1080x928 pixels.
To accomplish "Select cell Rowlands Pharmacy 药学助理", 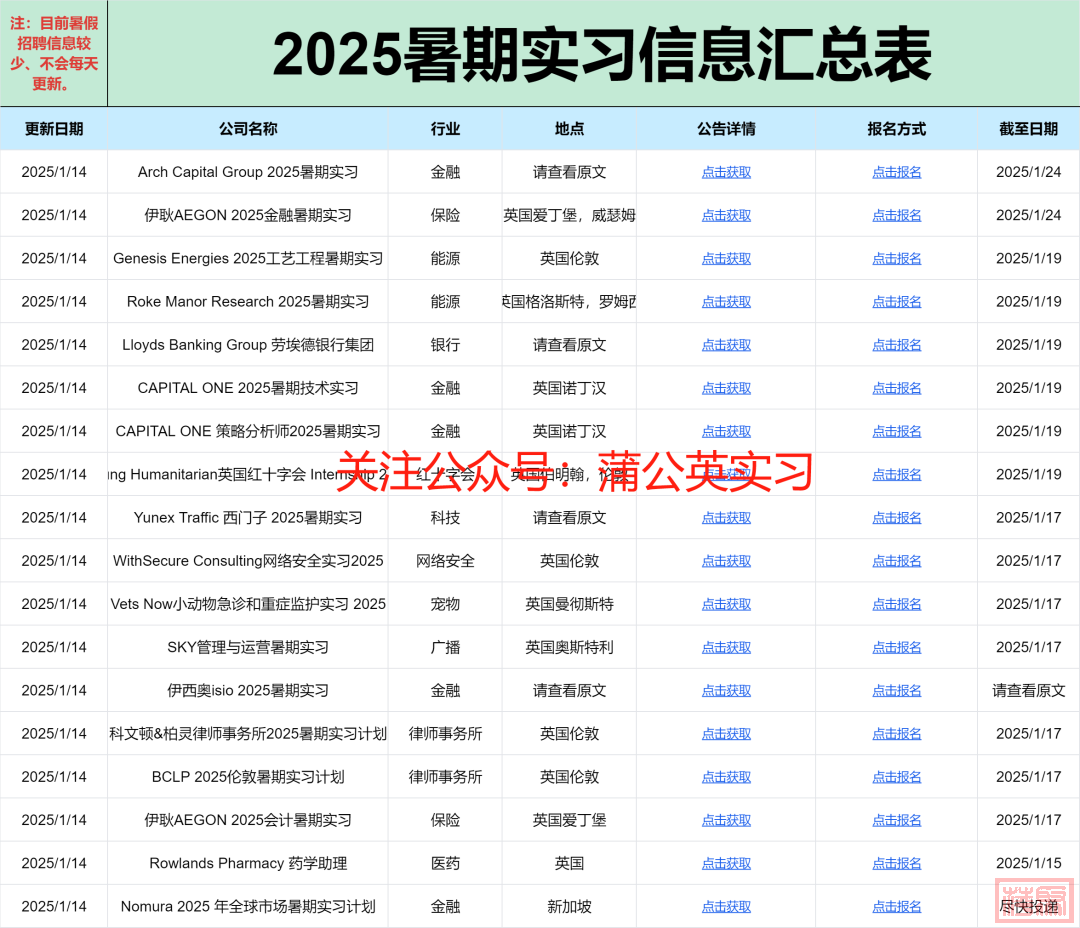I will [248, 864].
